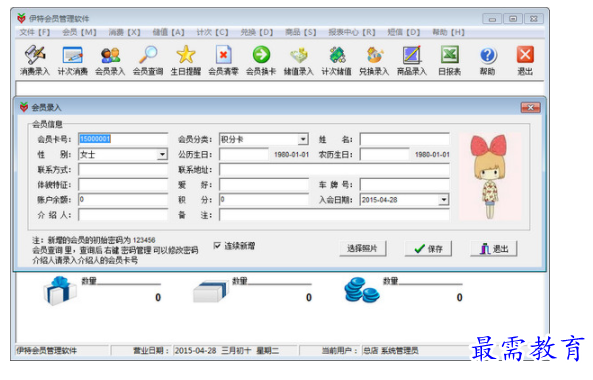Open the 商品 [S] menu
The image size is (593, 380).
coord(300,32)
